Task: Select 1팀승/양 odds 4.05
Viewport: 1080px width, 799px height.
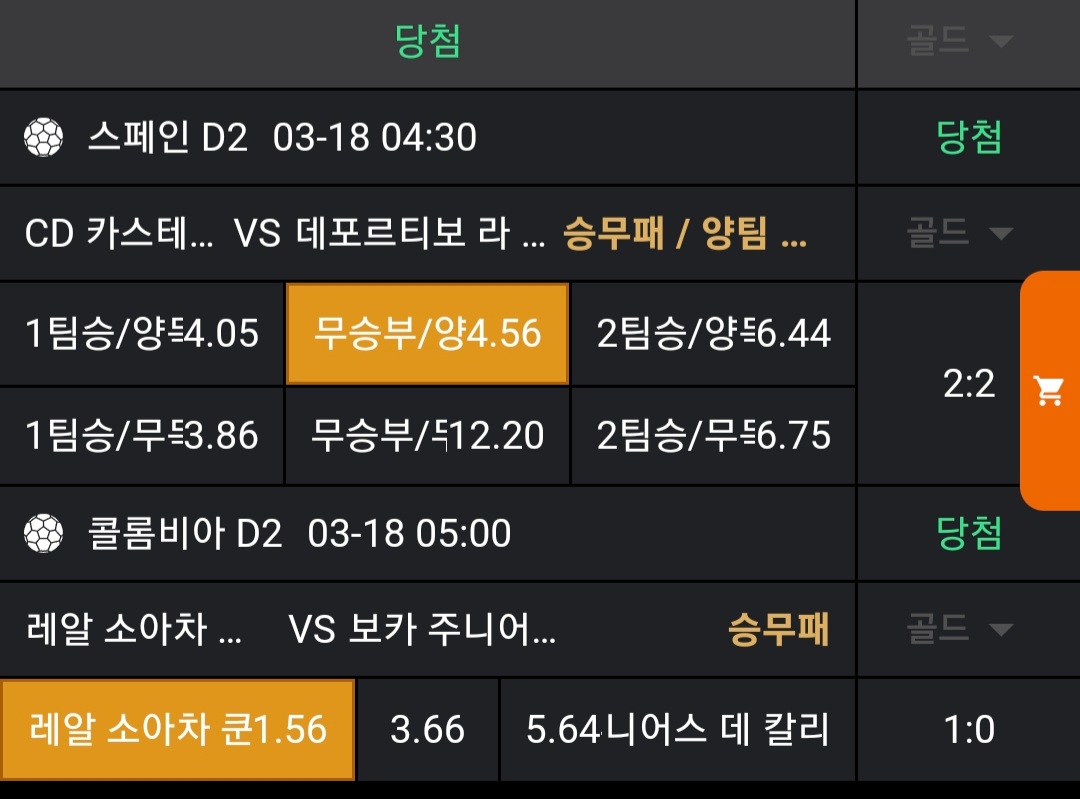Action: coord(142,334)
